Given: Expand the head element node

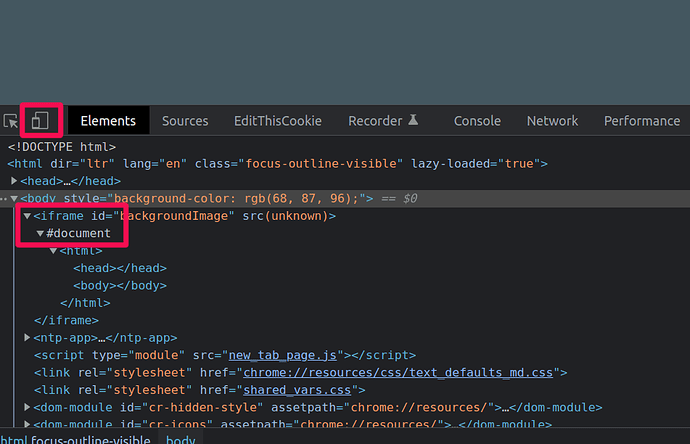Looking at the screenshot, I should click(x=15, y=181).
